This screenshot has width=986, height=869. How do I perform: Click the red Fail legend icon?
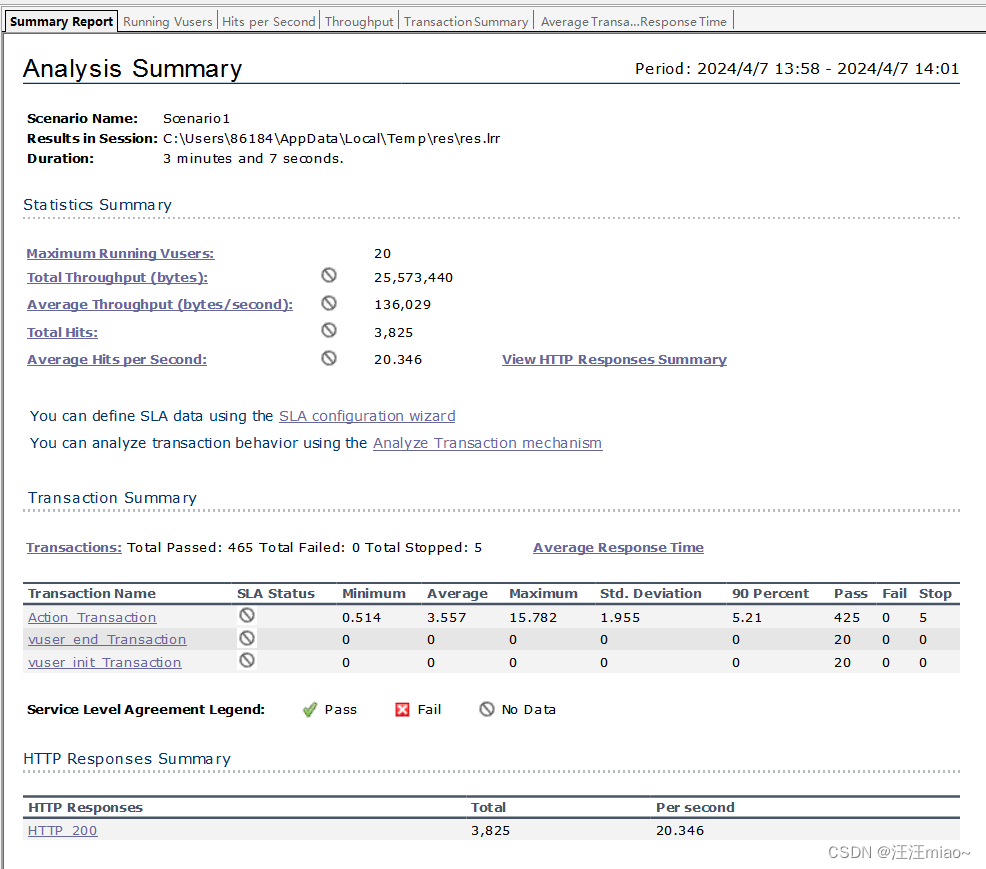(x=402, y=710)
